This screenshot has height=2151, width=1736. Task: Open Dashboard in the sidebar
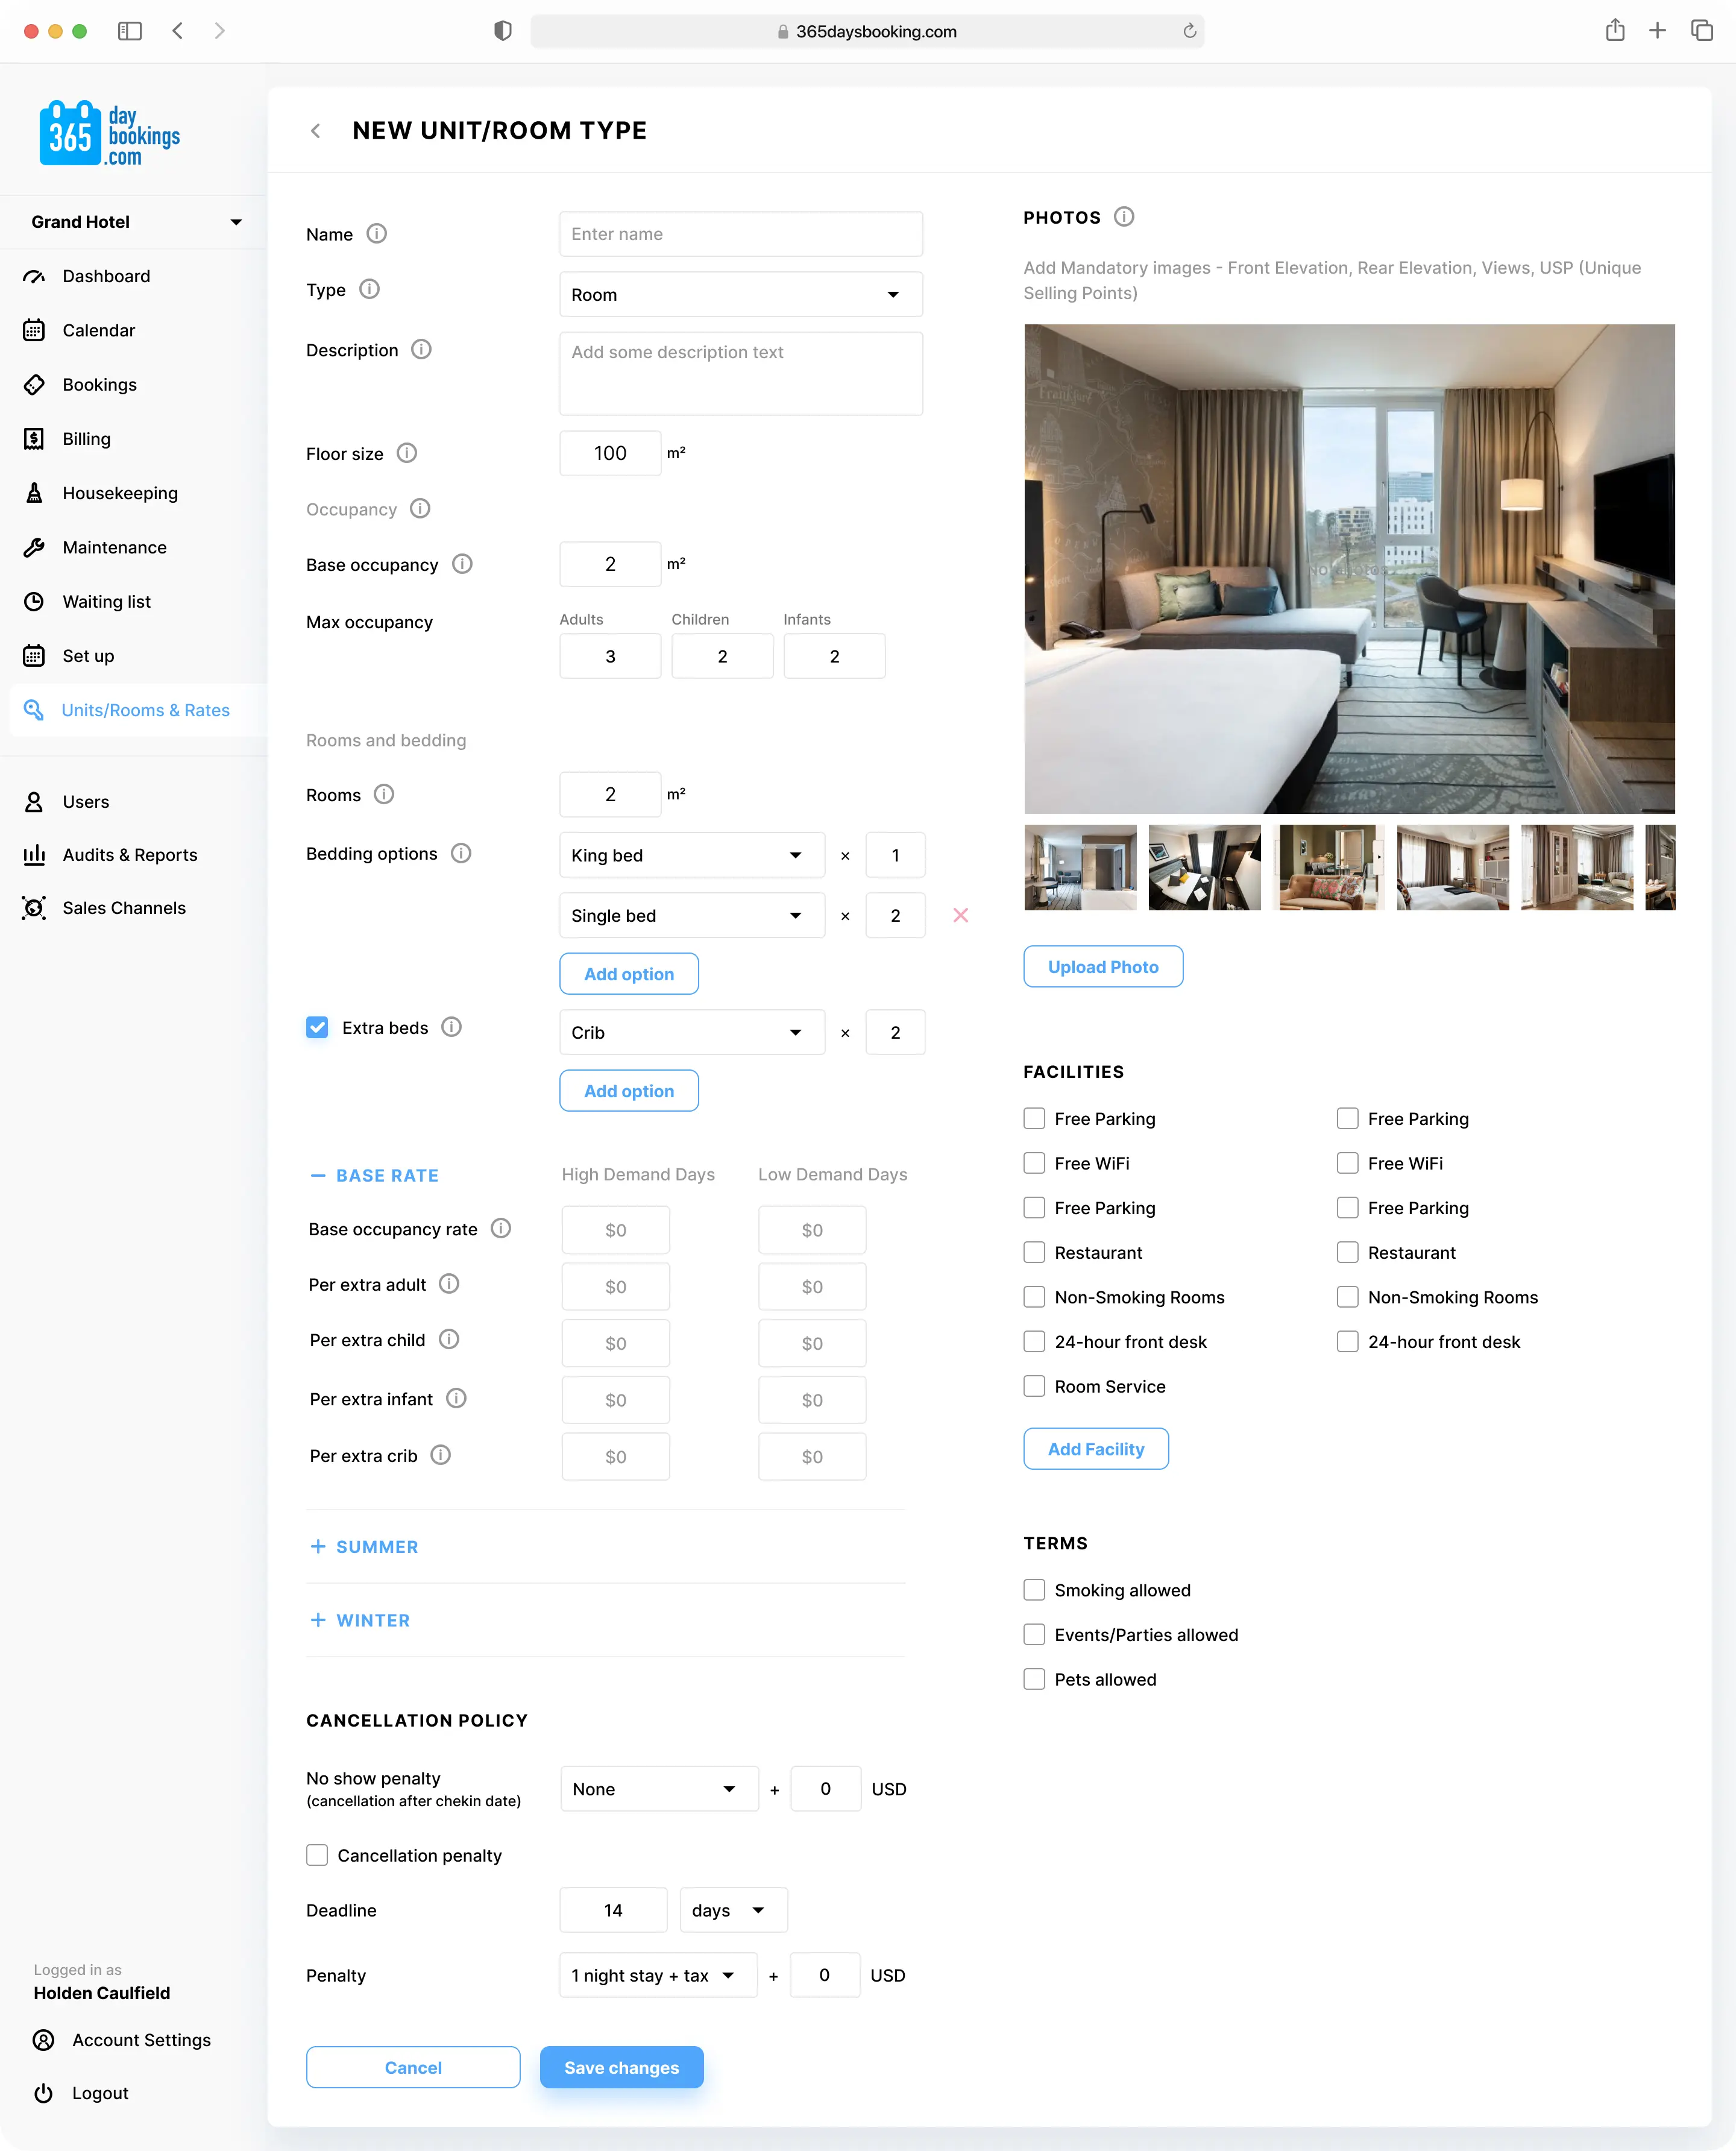(x=106, y=276)
